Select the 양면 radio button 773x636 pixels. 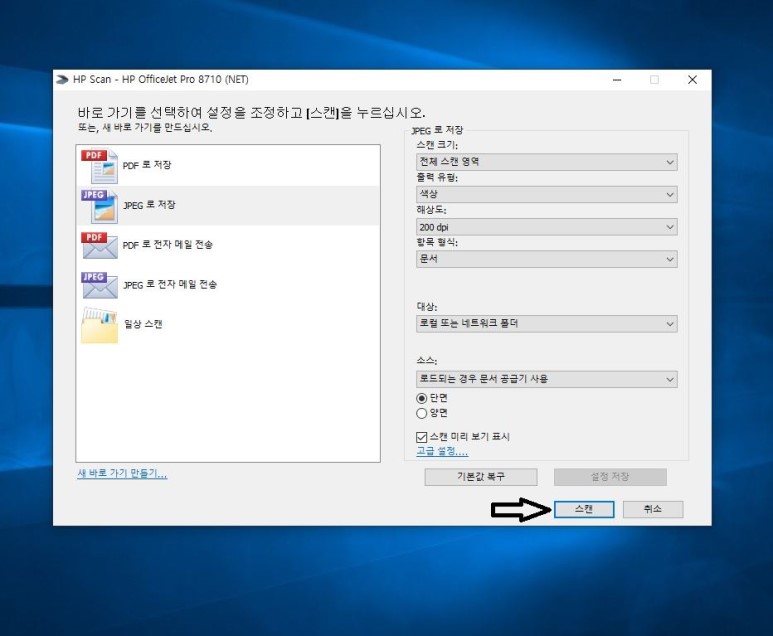pyautogui.click(x=422, y=413)
